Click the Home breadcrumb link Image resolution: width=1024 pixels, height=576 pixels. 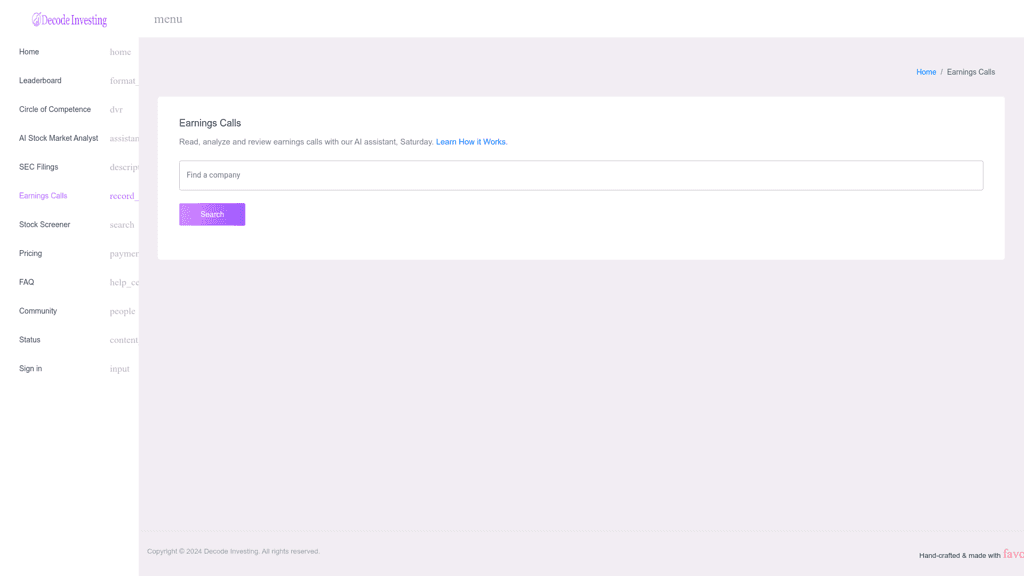coord(926,72)
